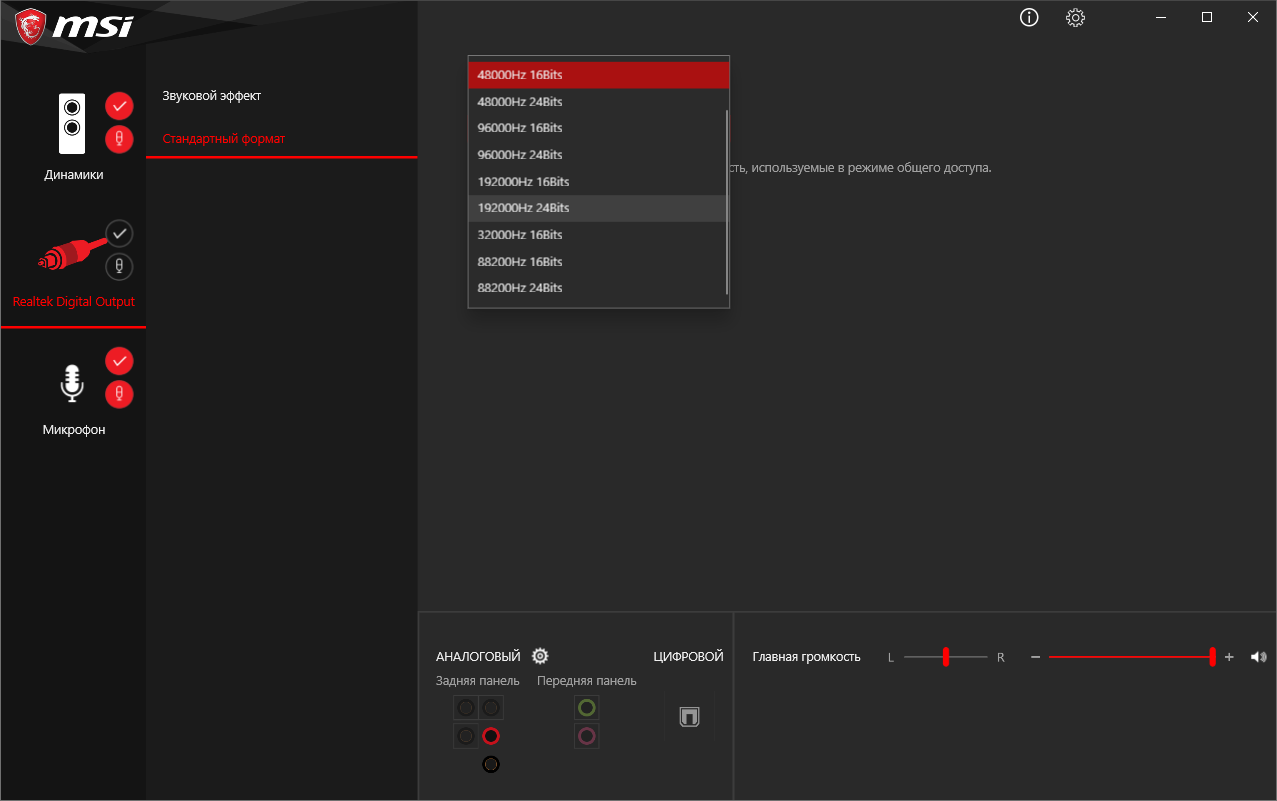The width and height of the screenshot is (1277, 801).
Task: Minimize the MSI audio window
Action: tap(1161, 17)
